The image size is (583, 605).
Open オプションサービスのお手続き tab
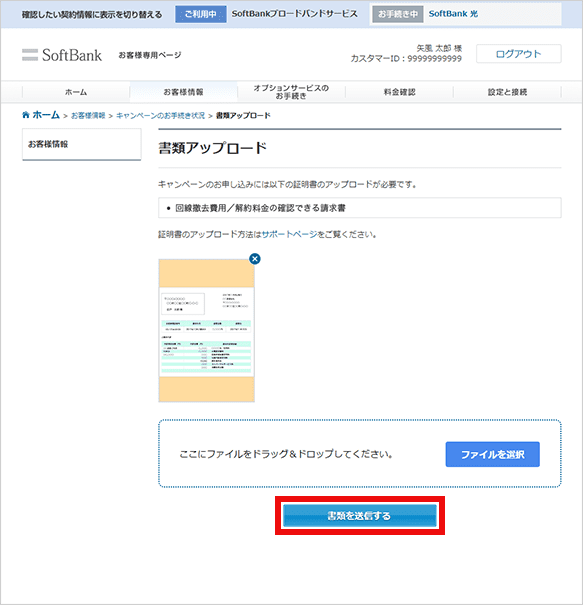click(291, 92)
